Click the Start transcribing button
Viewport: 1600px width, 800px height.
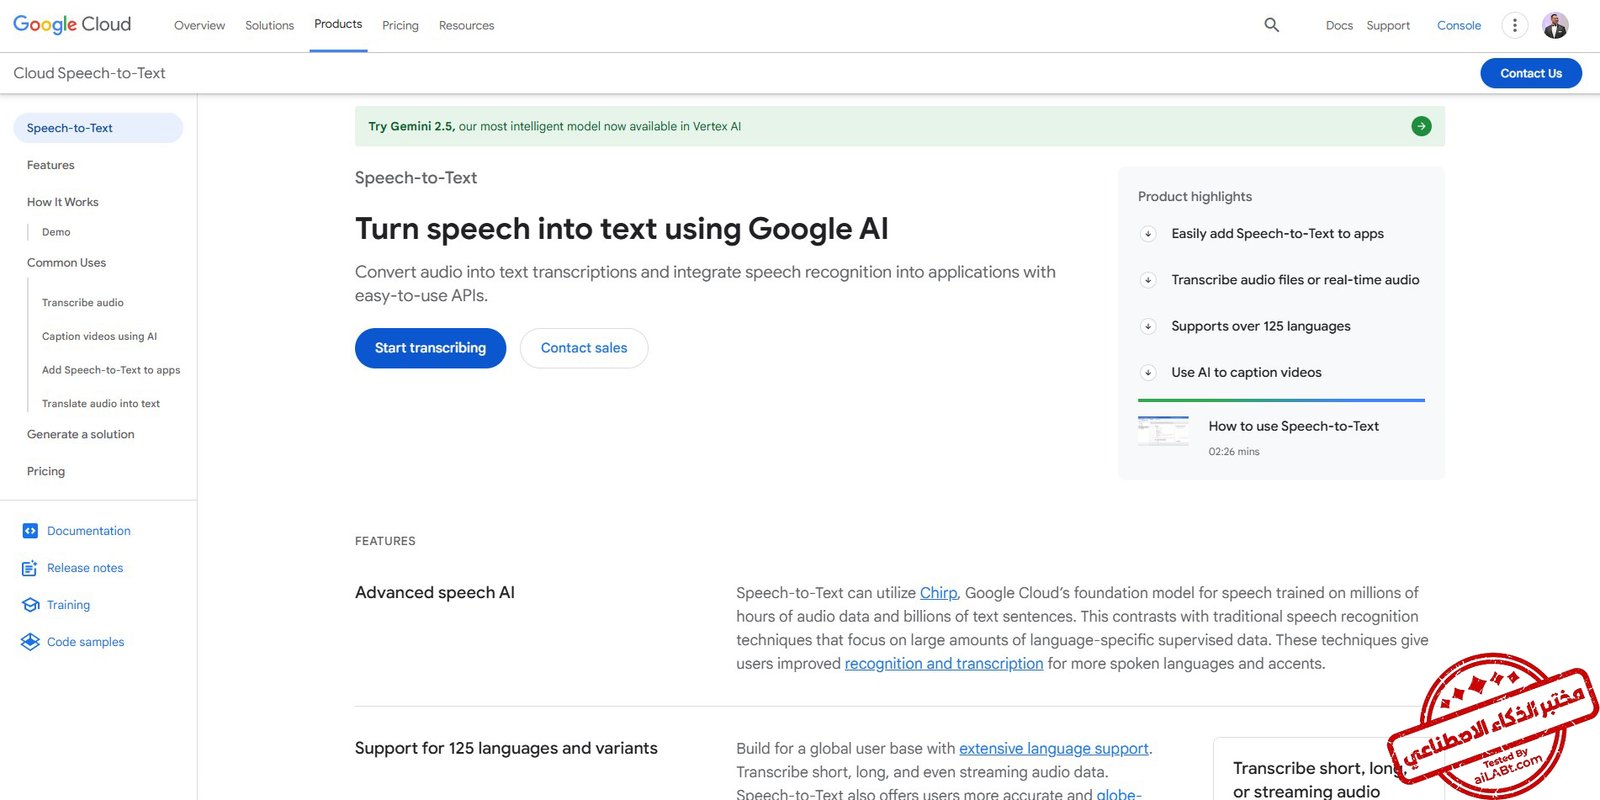coord(430,348)
